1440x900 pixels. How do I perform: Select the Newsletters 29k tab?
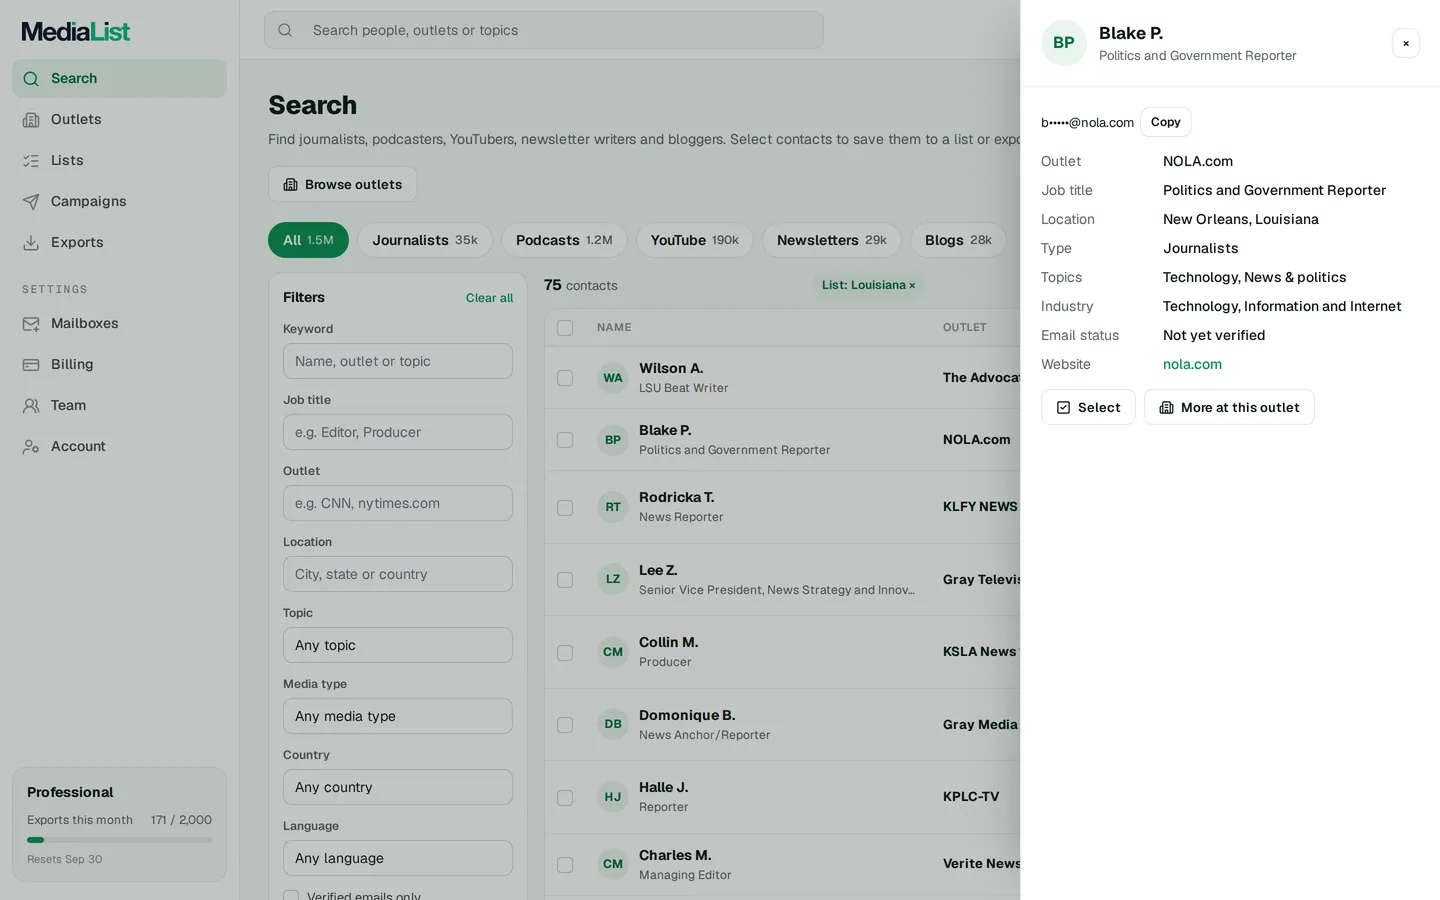coord(832,240)
